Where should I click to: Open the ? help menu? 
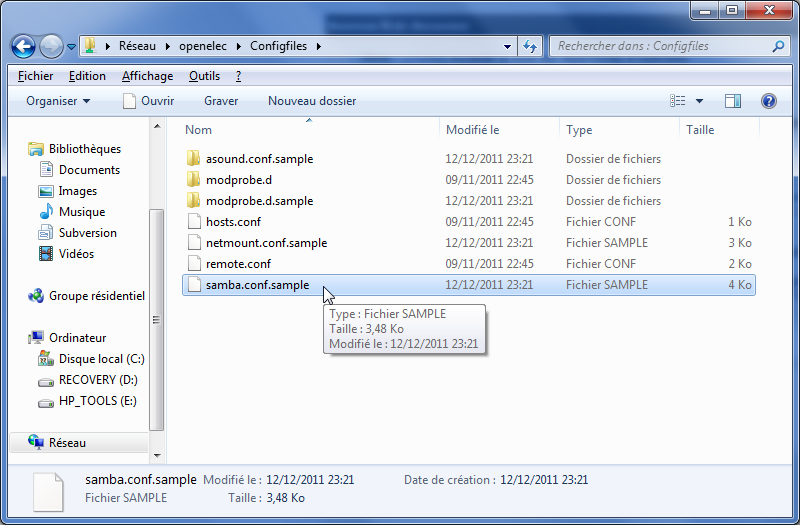click(x=238, y=76)
